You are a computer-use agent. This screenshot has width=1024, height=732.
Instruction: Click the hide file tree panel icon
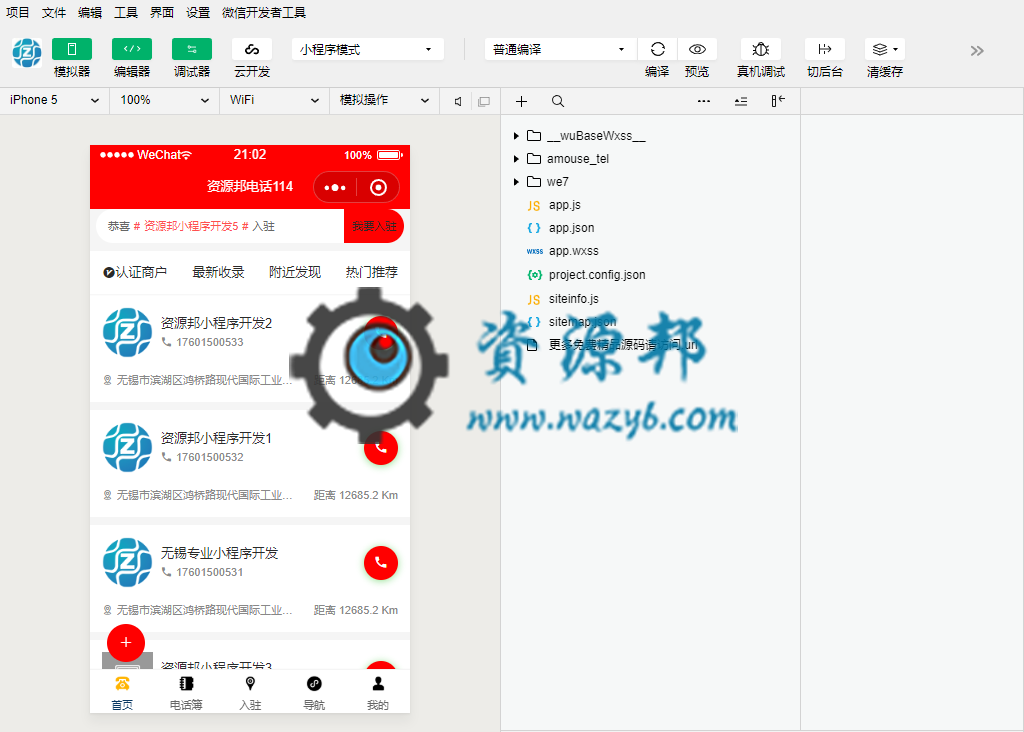[777, 101]
